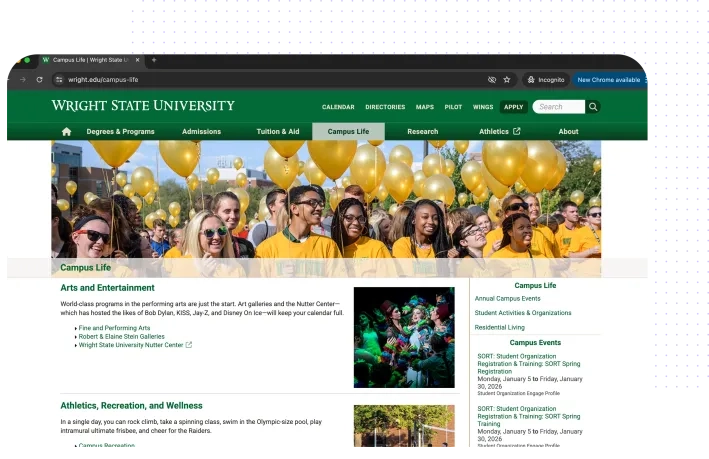
Task: Open Robert & Elaine Stein Galleries link
Action: (x=122, y=336)
